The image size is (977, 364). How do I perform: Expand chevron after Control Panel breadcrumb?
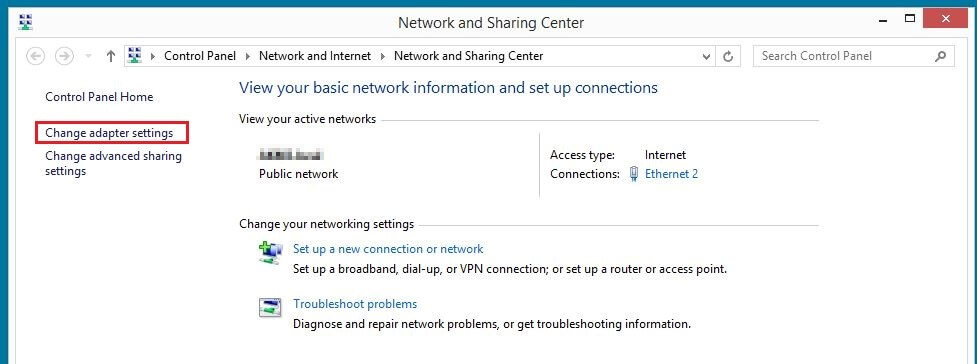[x=247, y=56]
